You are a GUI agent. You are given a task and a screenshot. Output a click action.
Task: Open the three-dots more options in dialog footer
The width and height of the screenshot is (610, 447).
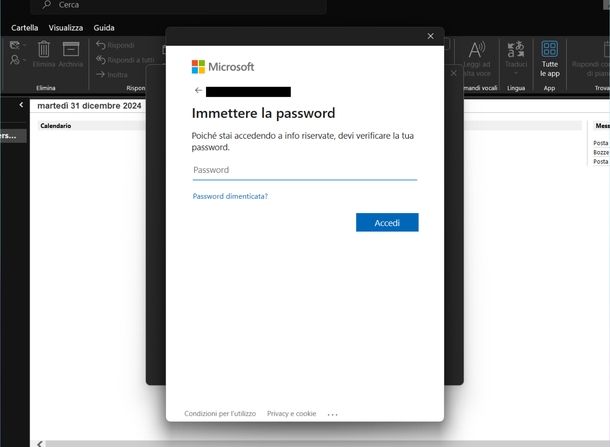pos(333,414)
